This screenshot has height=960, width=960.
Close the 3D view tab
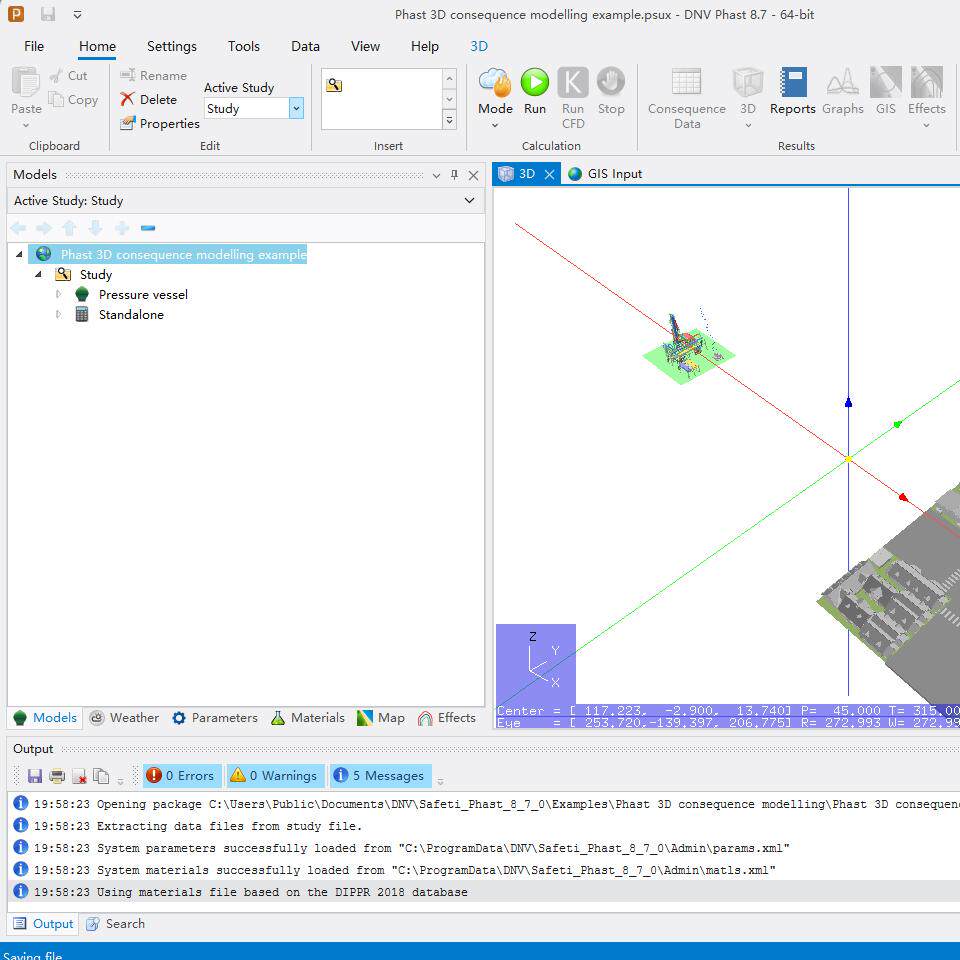(549, 174)
